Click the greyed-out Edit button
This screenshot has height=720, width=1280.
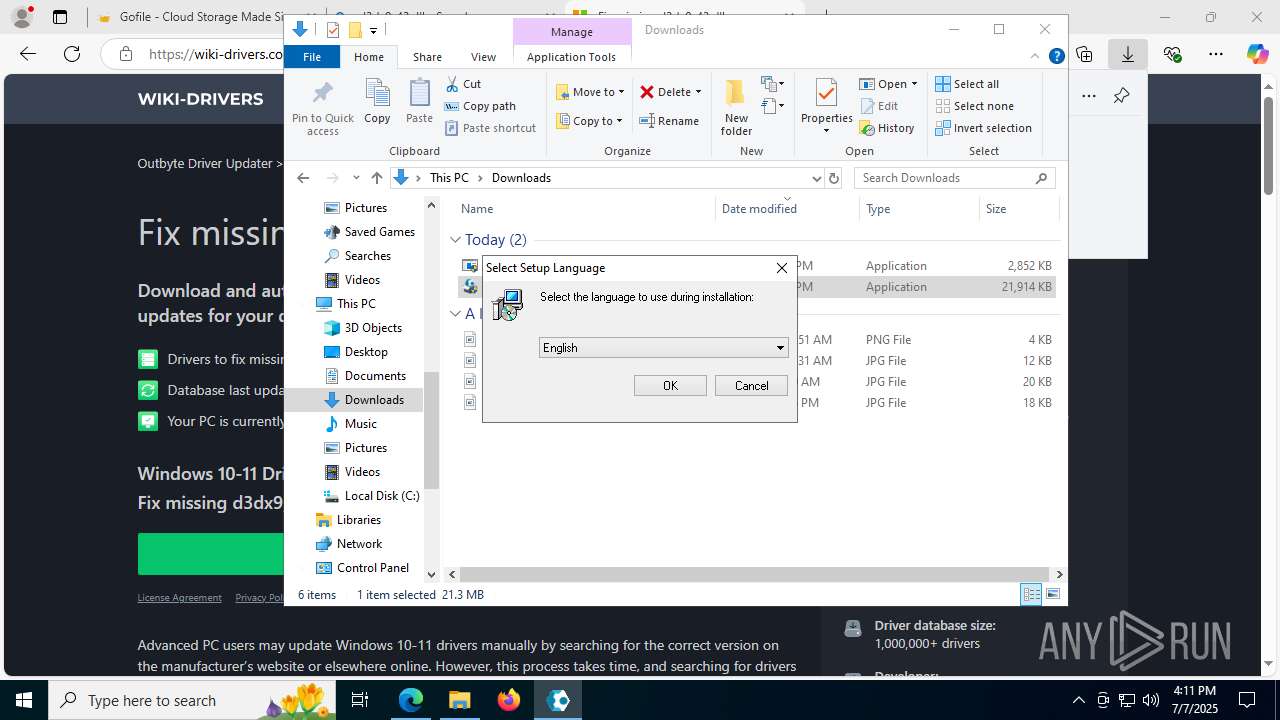click(x=879, y=106)
